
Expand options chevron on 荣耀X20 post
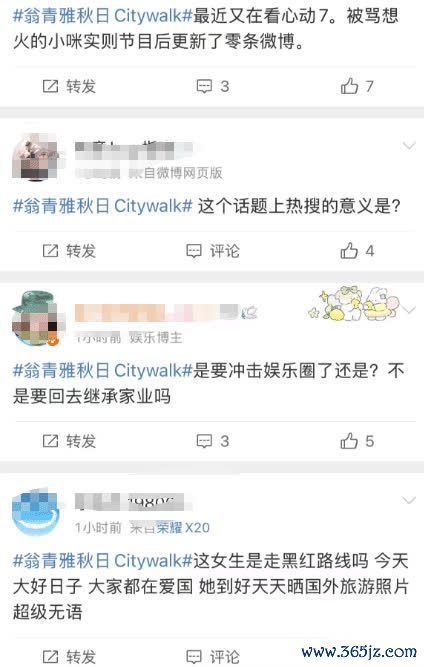409,500
